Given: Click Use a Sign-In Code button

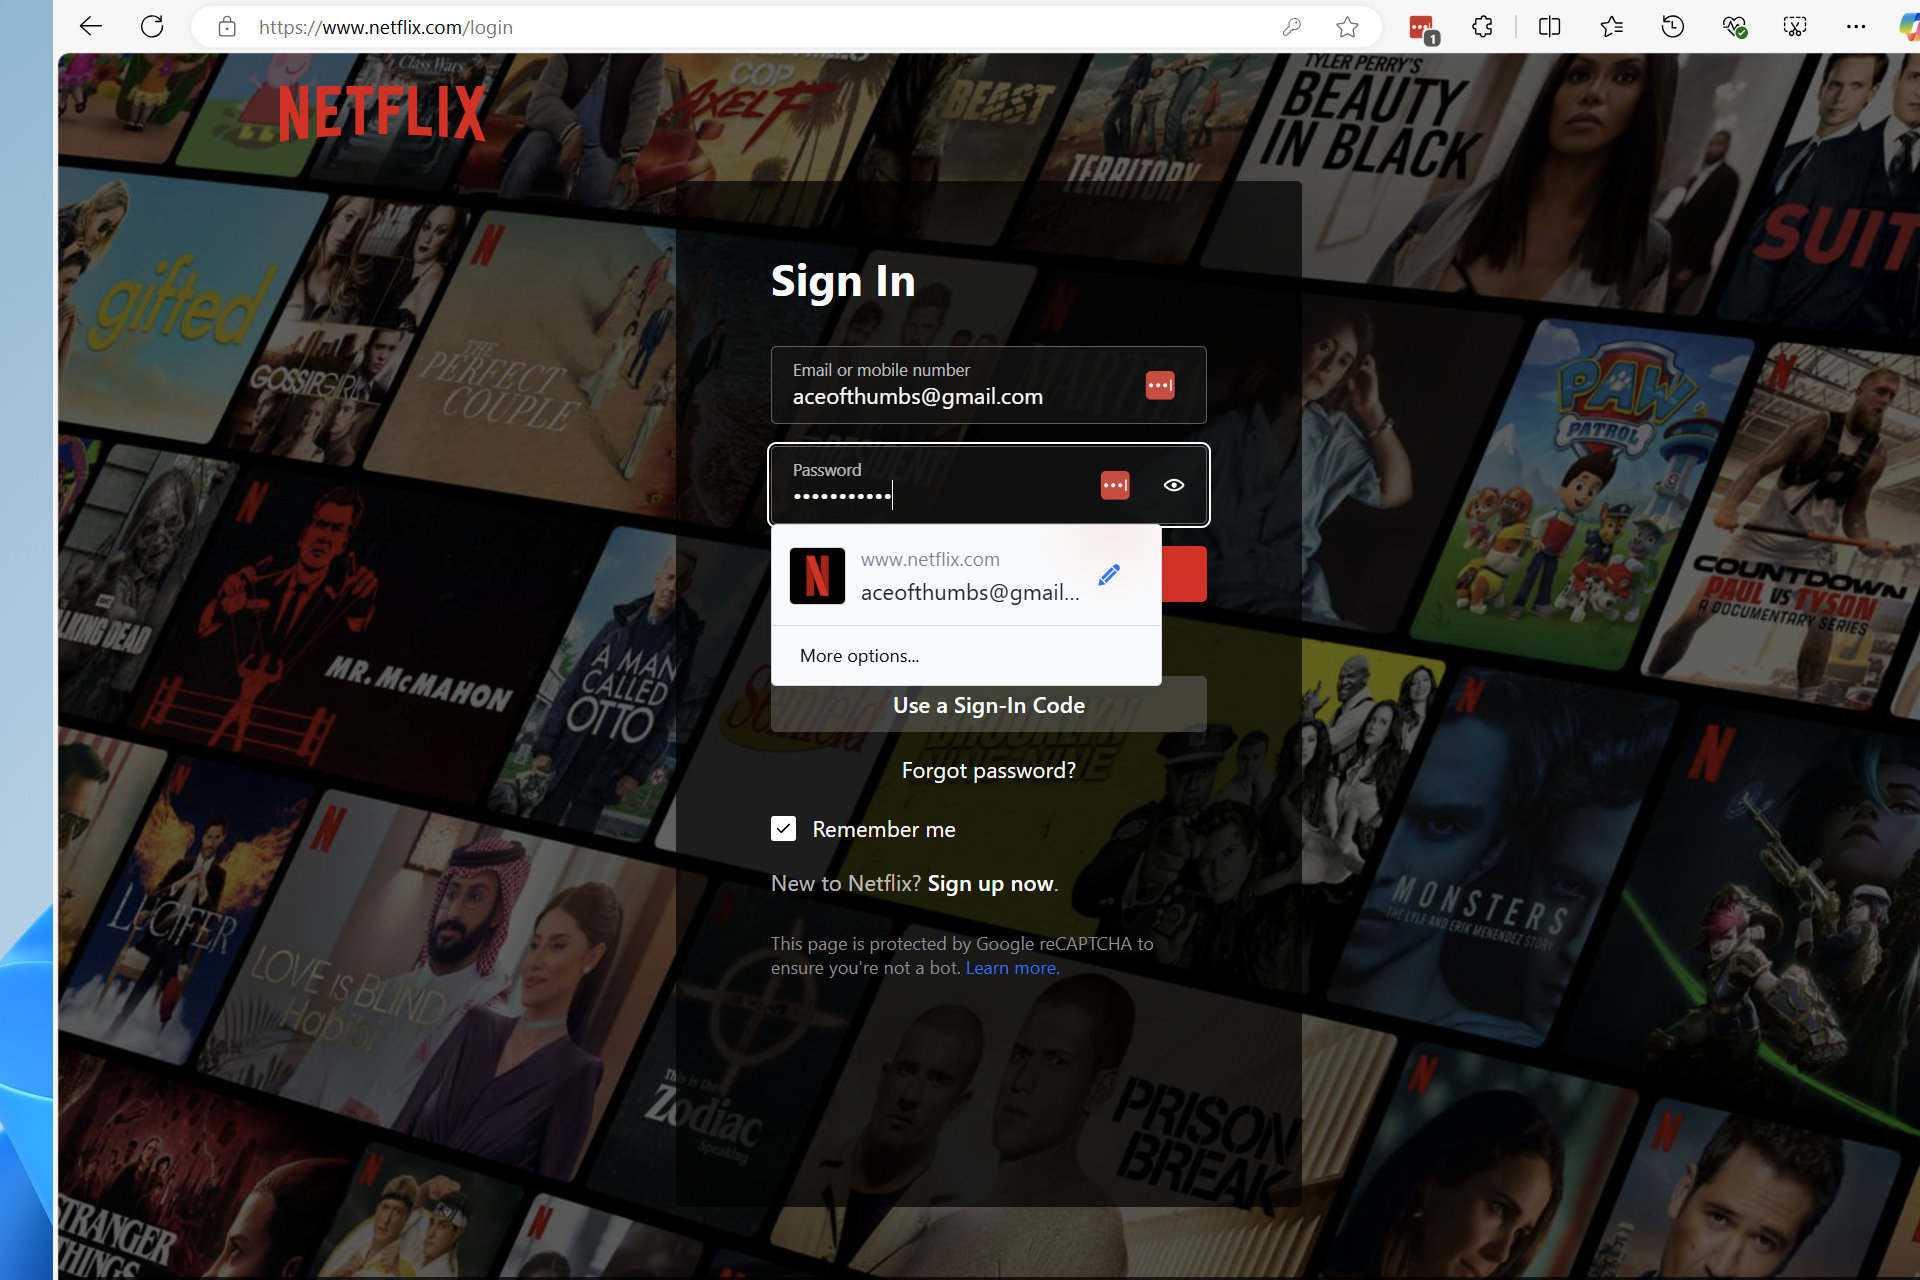Looking at the screenshot, I should pyautogui.click(x=987, y=706).
